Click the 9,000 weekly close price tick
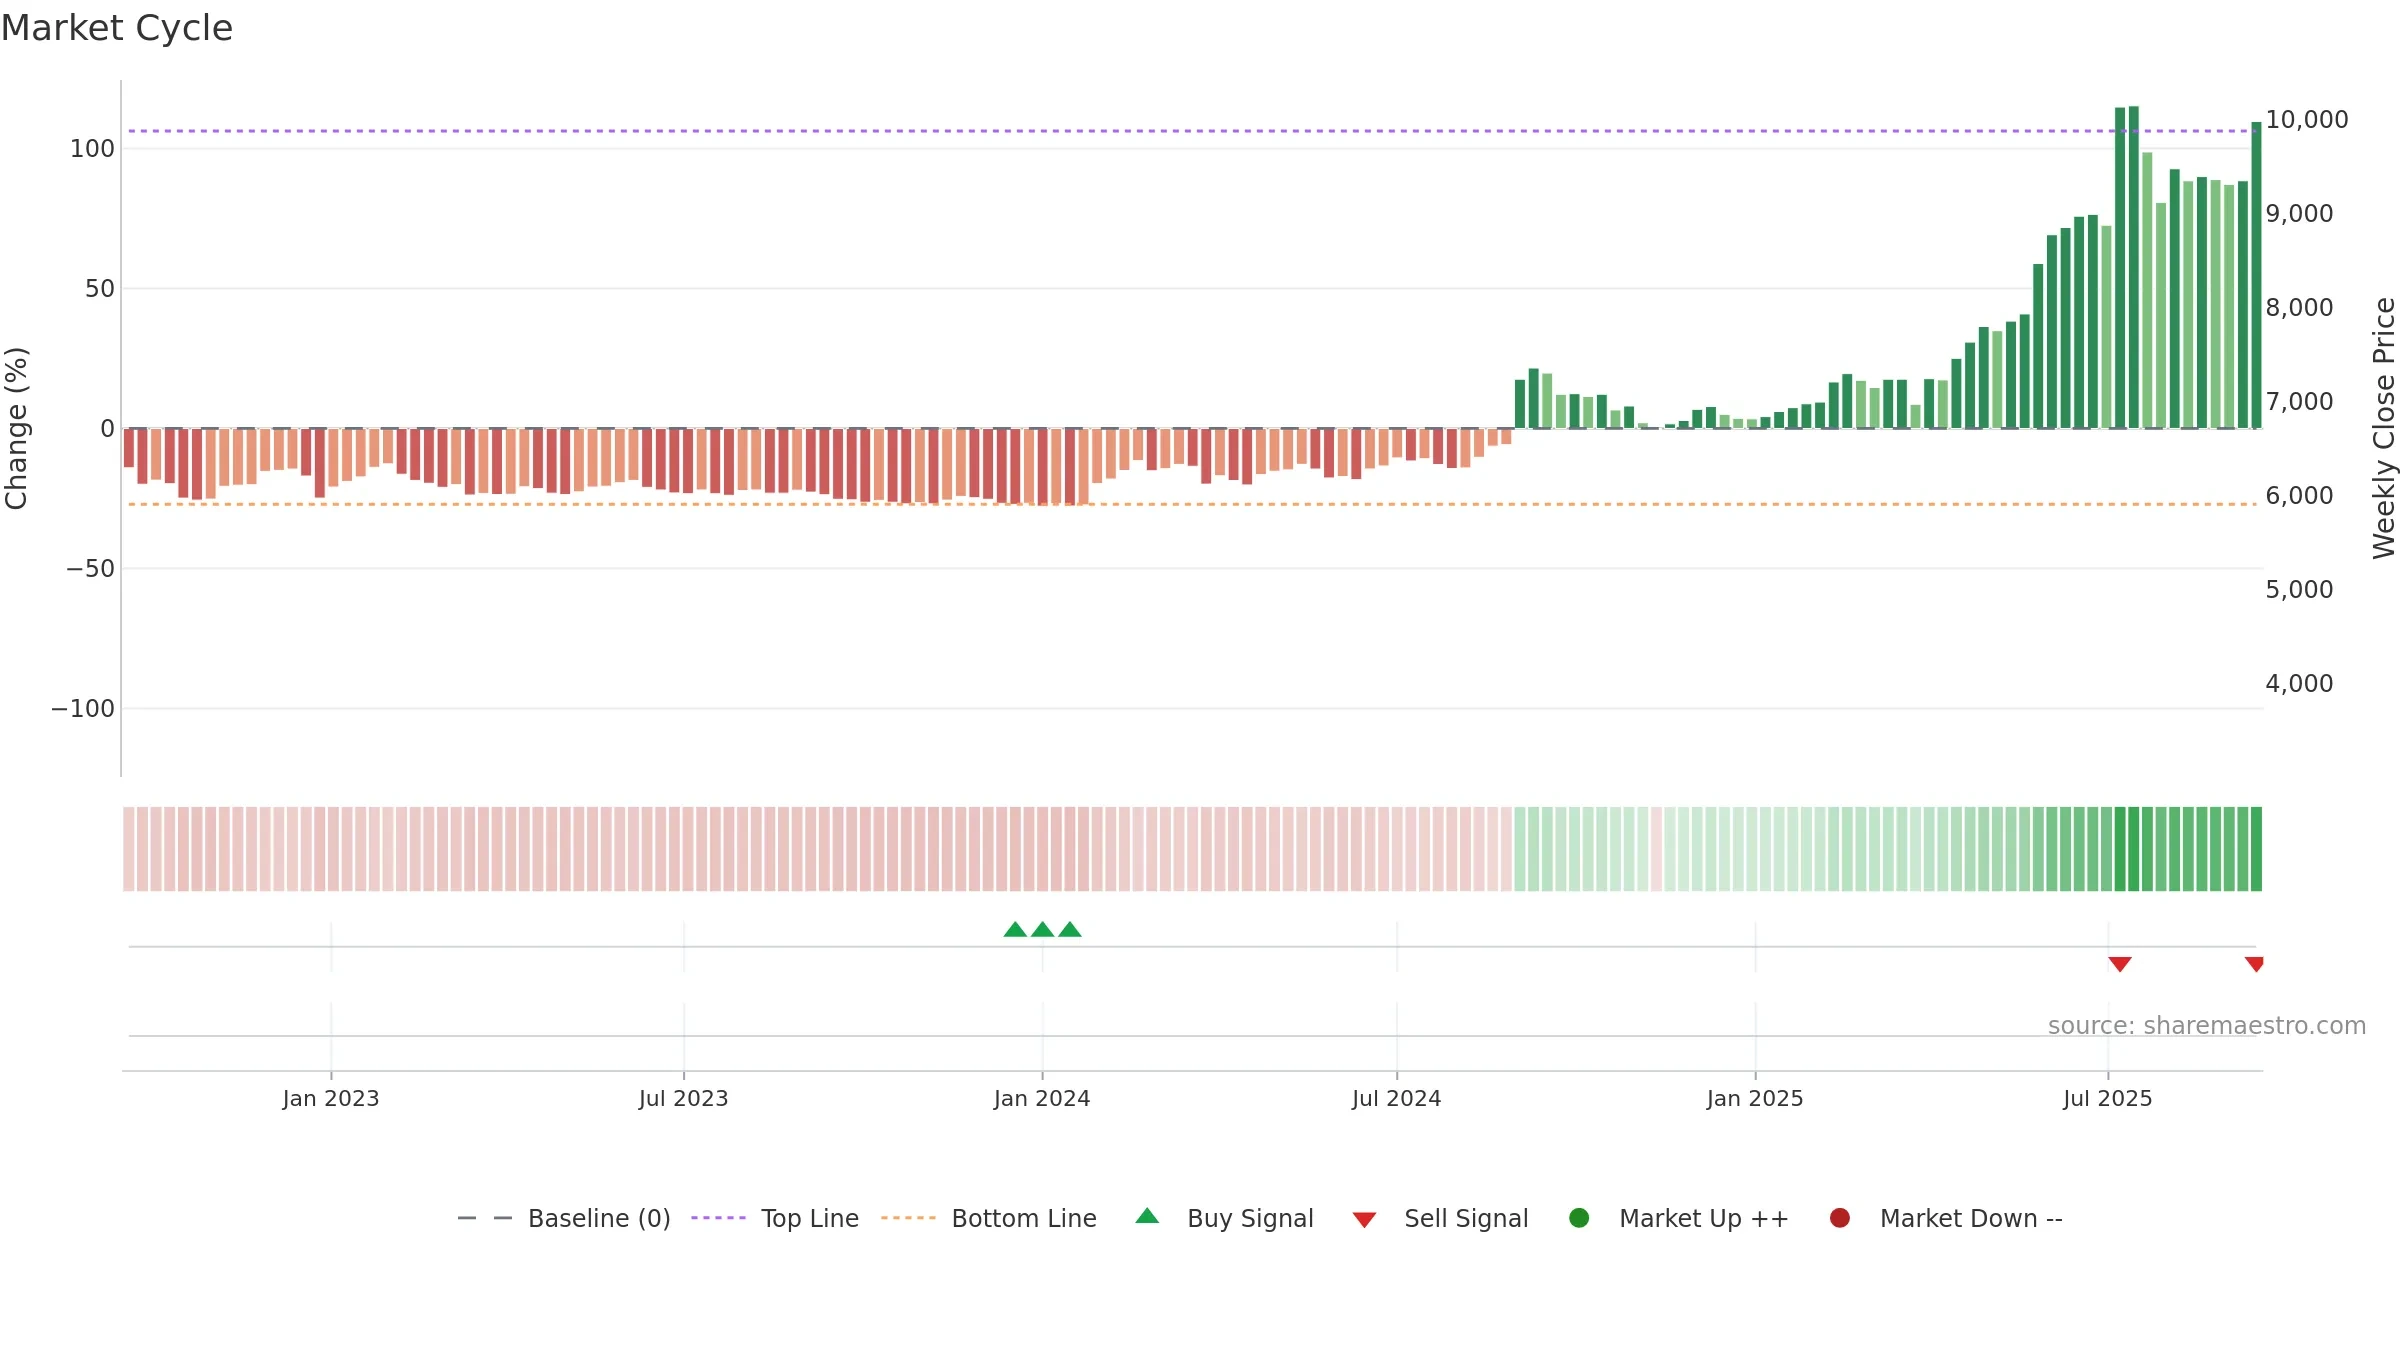Viewport: 2400px width, 1350px height. [x=2299, y=214]
